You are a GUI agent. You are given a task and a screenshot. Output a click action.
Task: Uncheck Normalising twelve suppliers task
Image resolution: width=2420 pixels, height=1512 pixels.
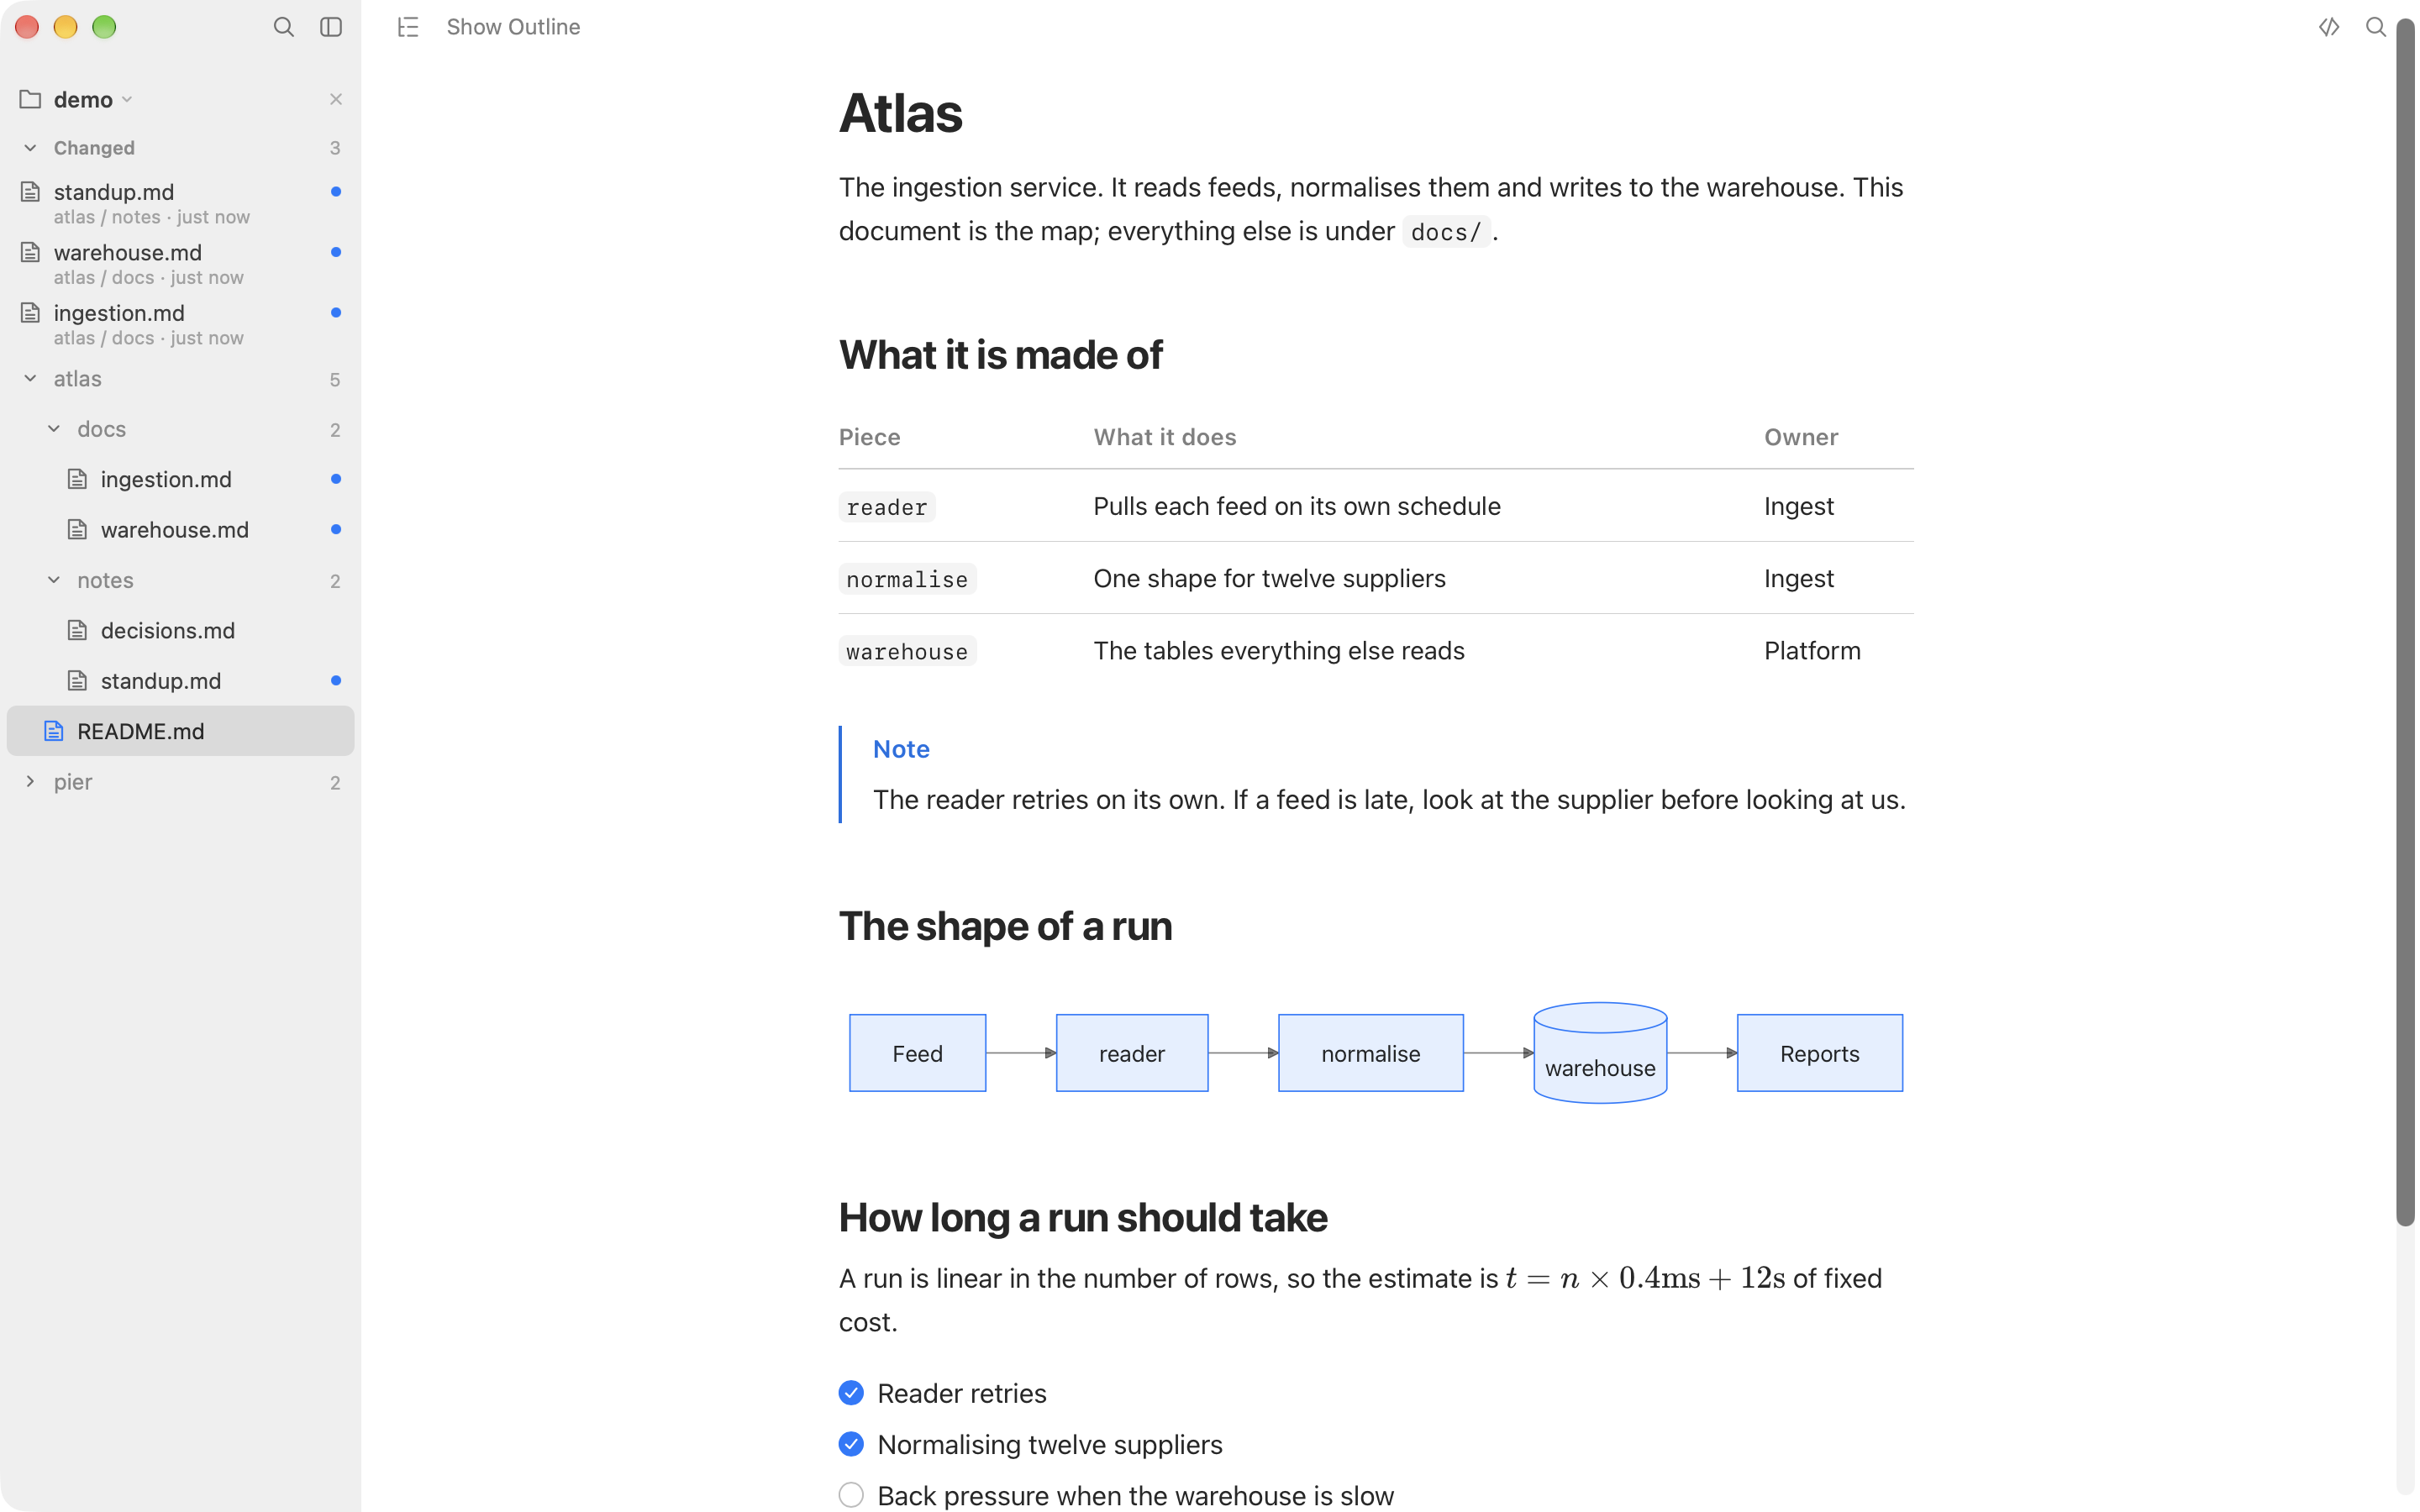(851, 1444)
